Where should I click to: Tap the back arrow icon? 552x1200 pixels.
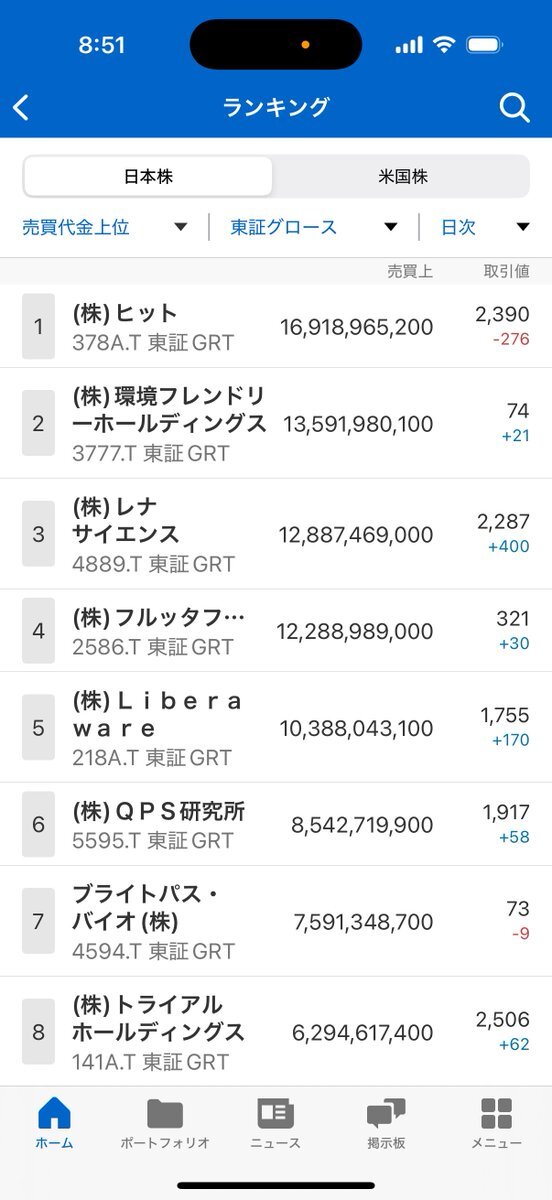pyautogui.click(x=22, y=108)
